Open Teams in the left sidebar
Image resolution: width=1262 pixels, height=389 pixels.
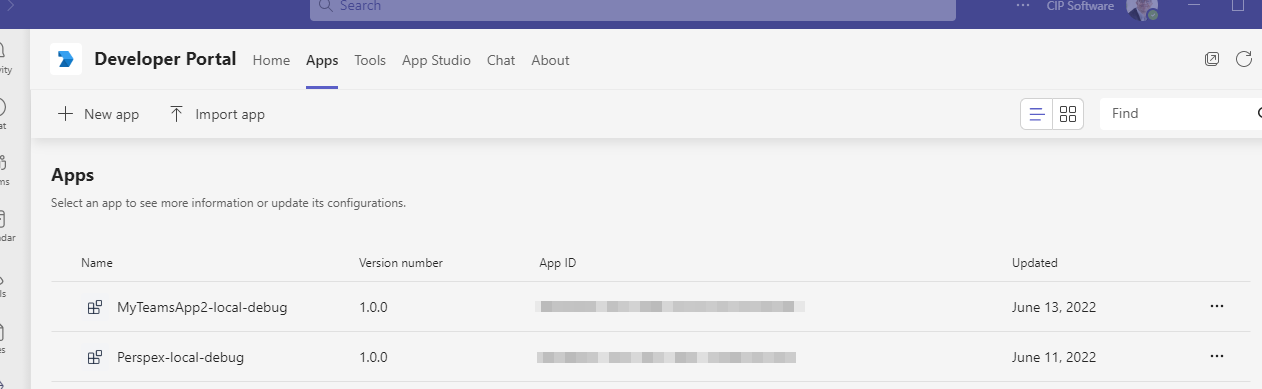[x=4, y=170]
